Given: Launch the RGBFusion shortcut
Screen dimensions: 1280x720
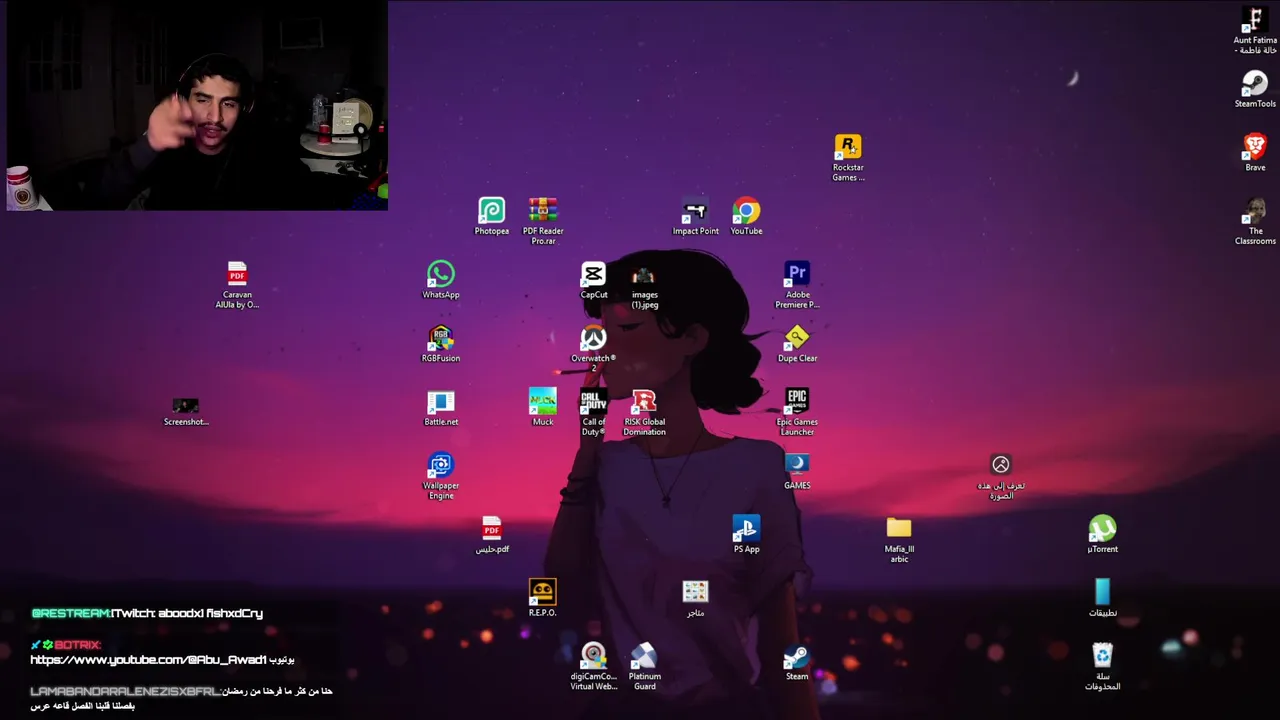Looking at the screenshot, I should point(441,344).
